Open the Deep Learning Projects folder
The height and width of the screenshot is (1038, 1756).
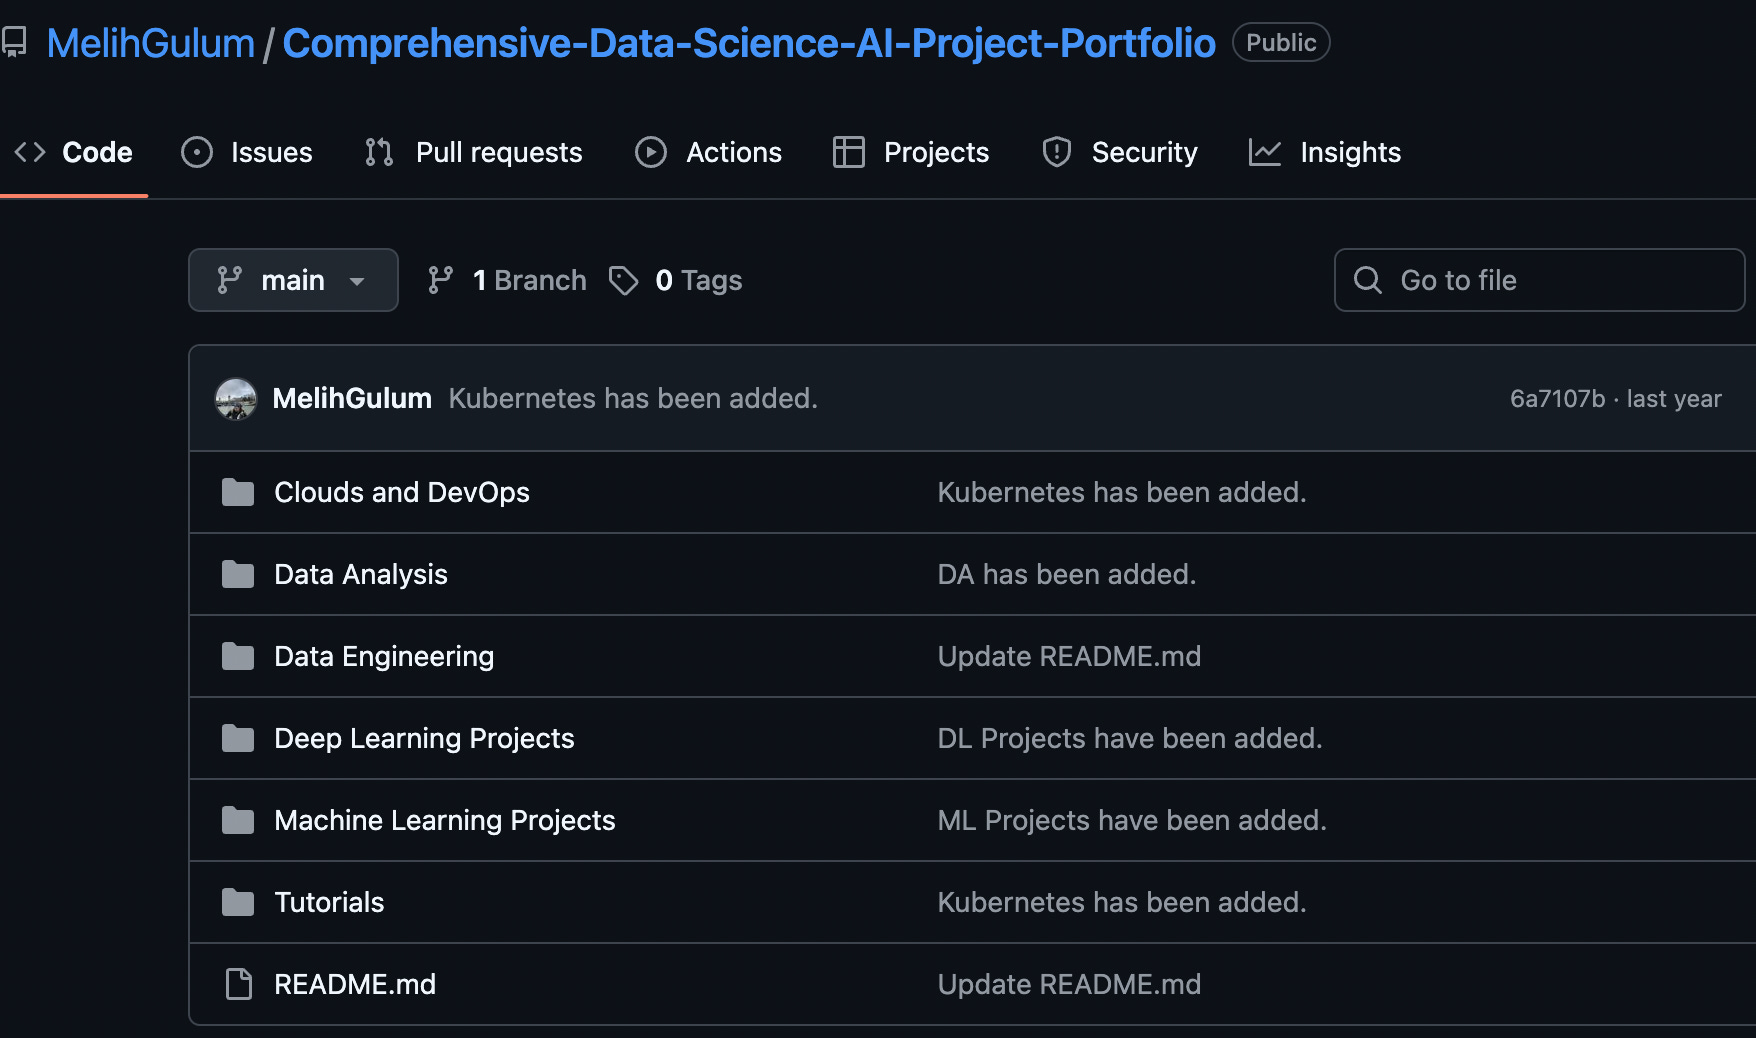coord(424,738)
